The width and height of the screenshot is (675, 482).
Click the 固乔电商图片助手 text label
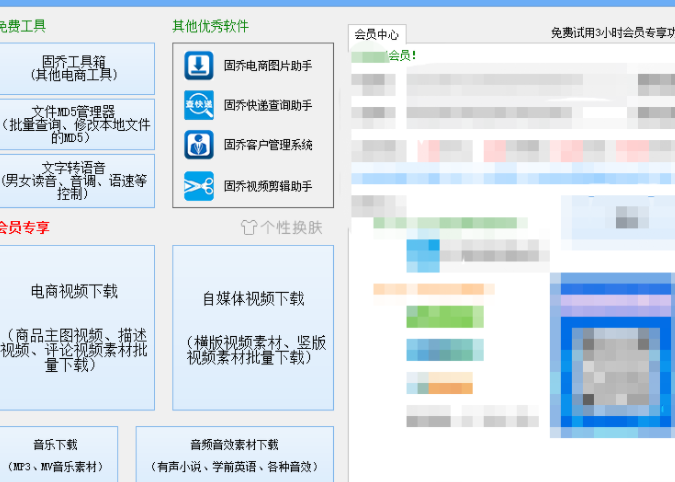268,66
